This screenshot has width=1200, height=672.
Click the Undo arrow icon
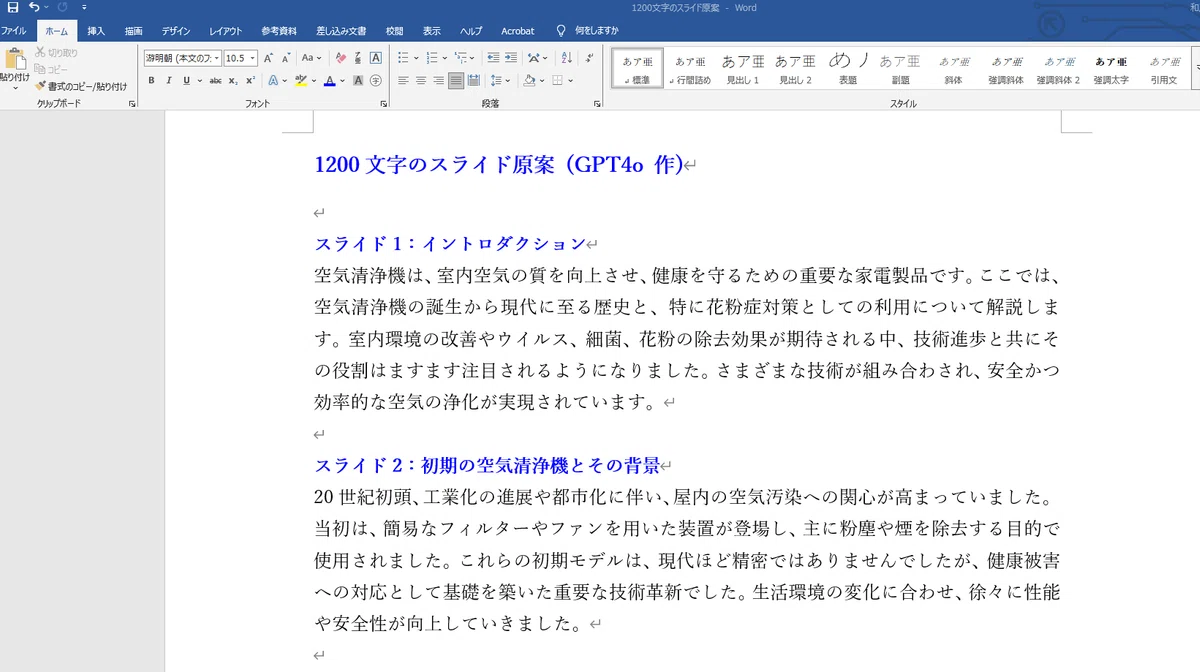pos(35,7)
